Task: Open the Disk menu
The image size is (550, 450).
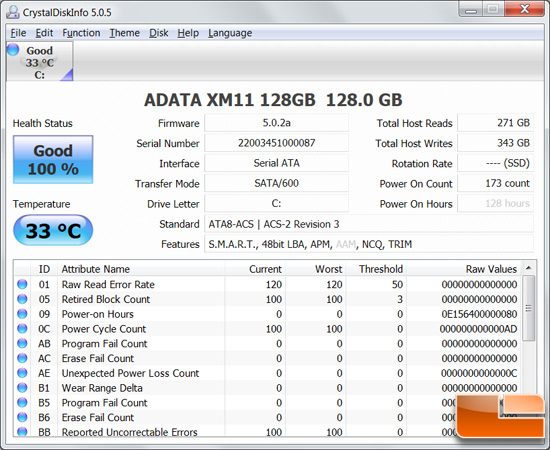Action: coord(159,33)
